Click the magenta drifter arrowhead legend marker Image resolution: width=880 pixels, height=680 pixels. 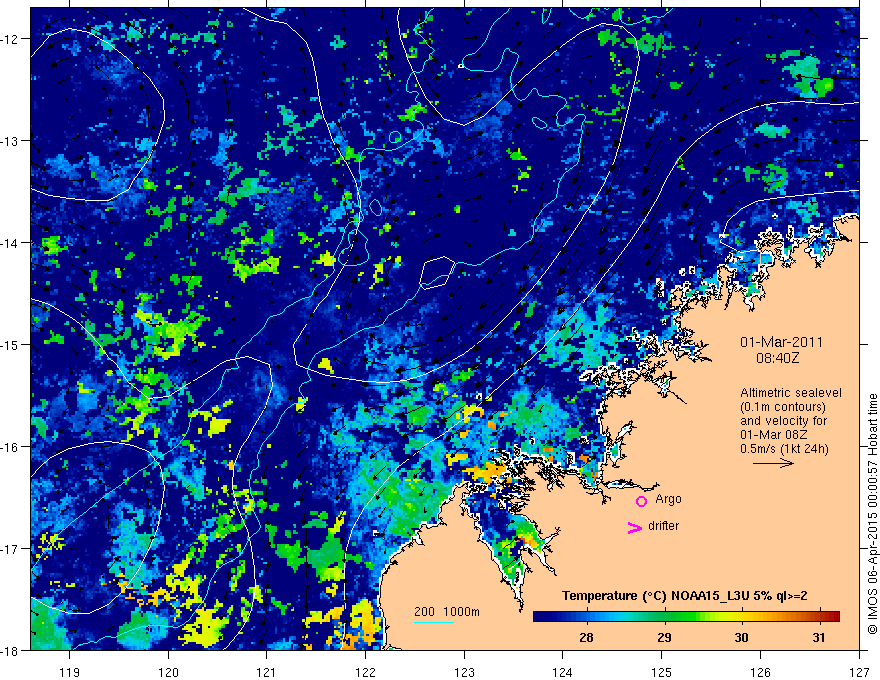tap(634, 528)
